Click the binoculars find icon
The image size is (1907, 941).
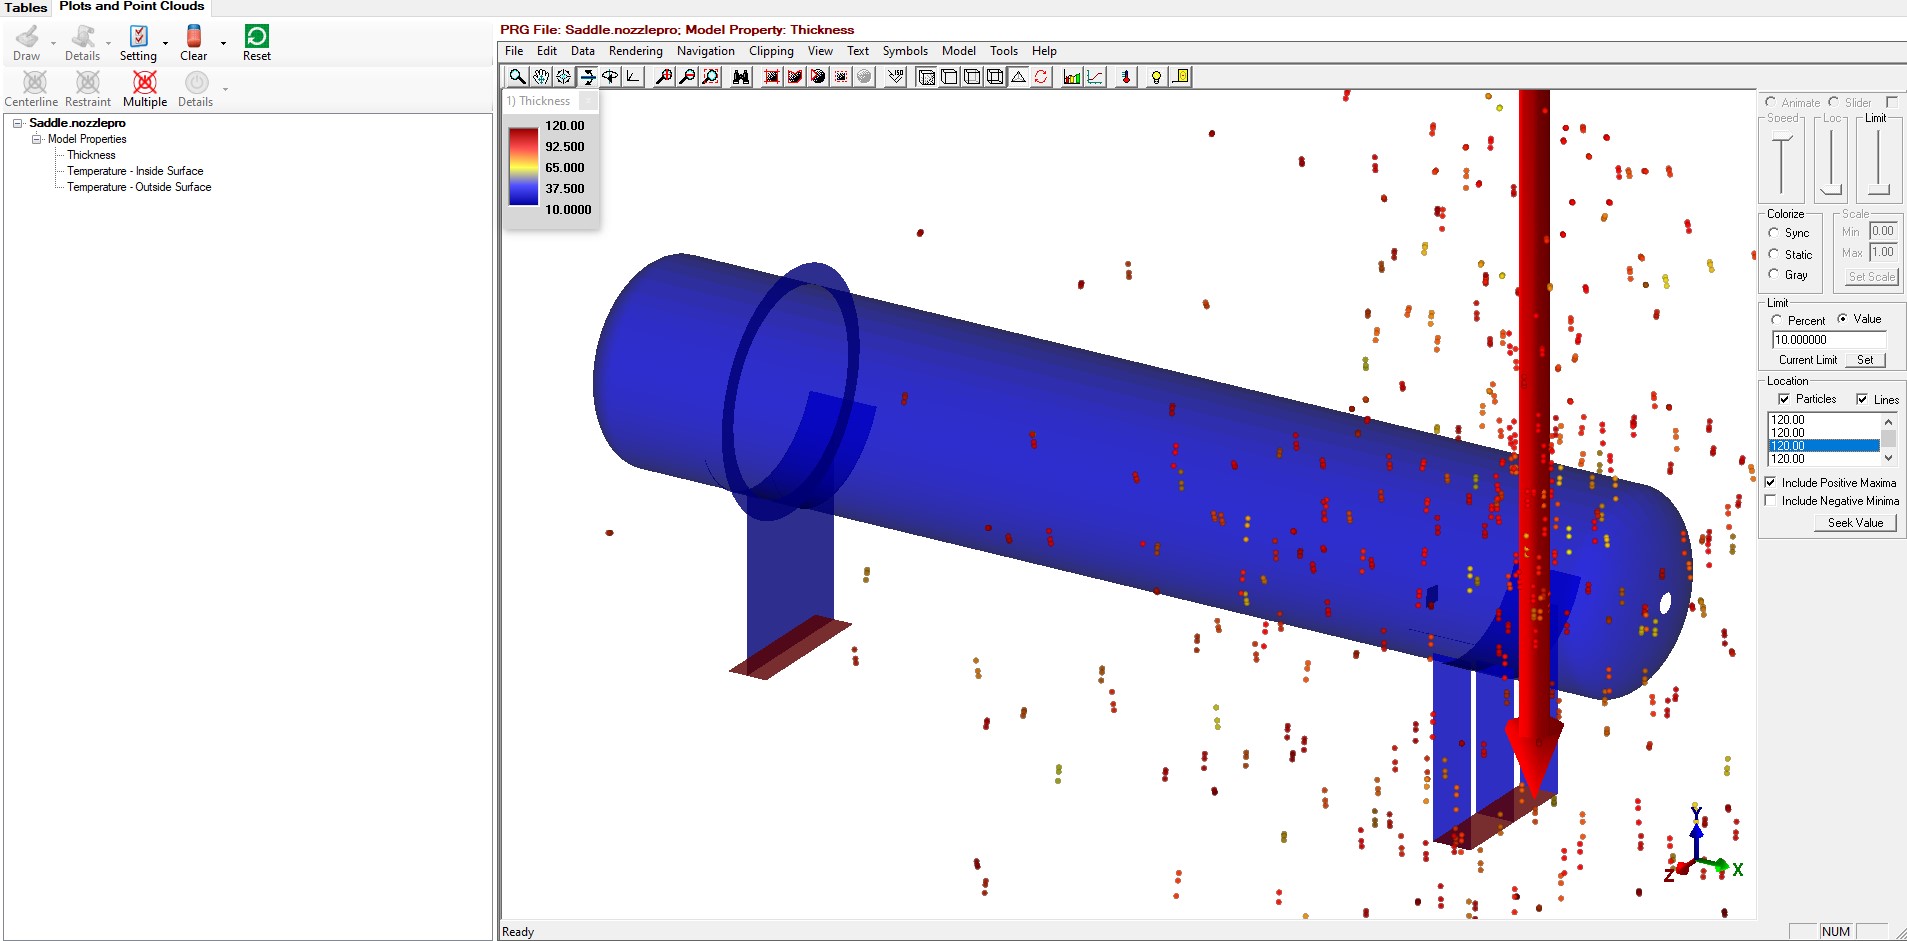pos(741,77)
